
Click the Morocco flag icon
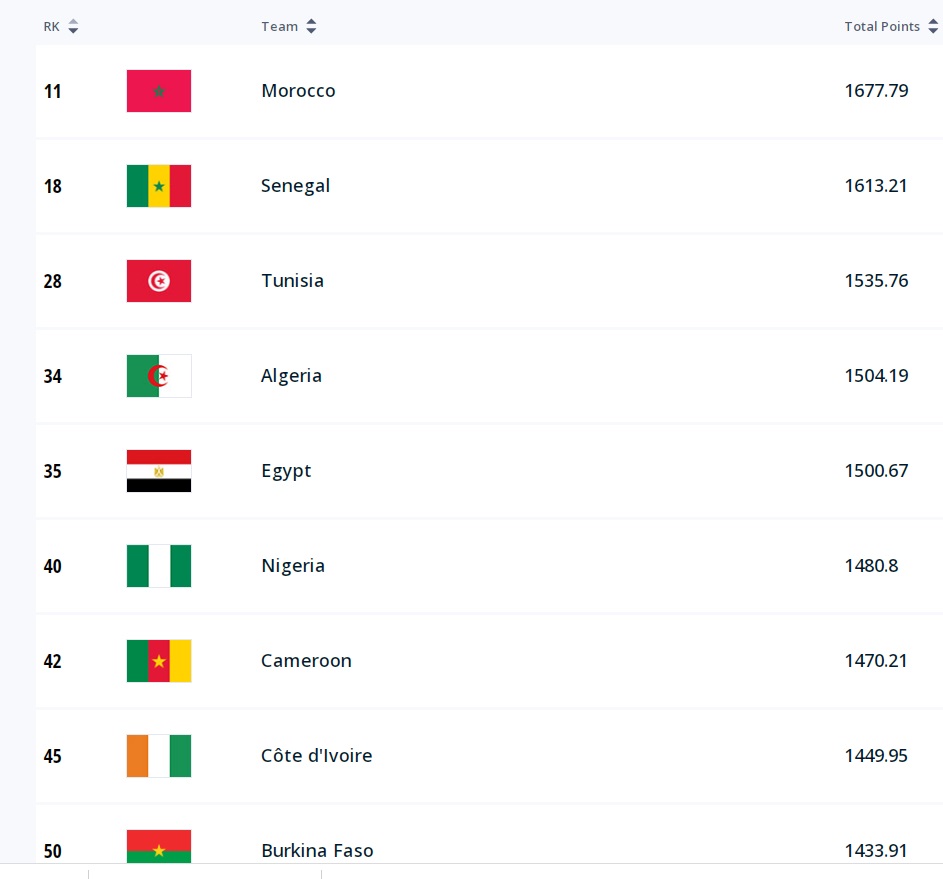[159, 91]
